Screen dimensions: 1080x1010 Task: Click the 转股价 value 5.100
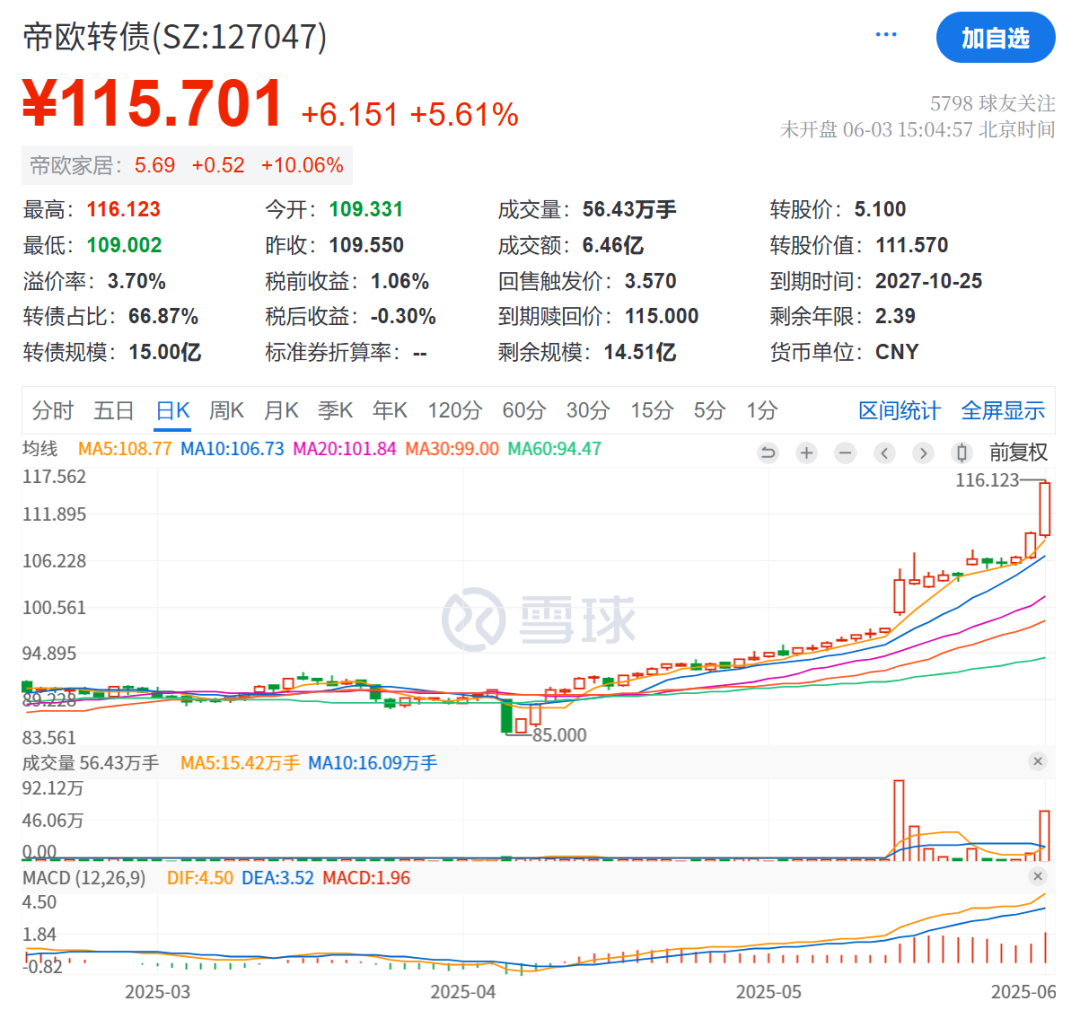tap(880, 209)
